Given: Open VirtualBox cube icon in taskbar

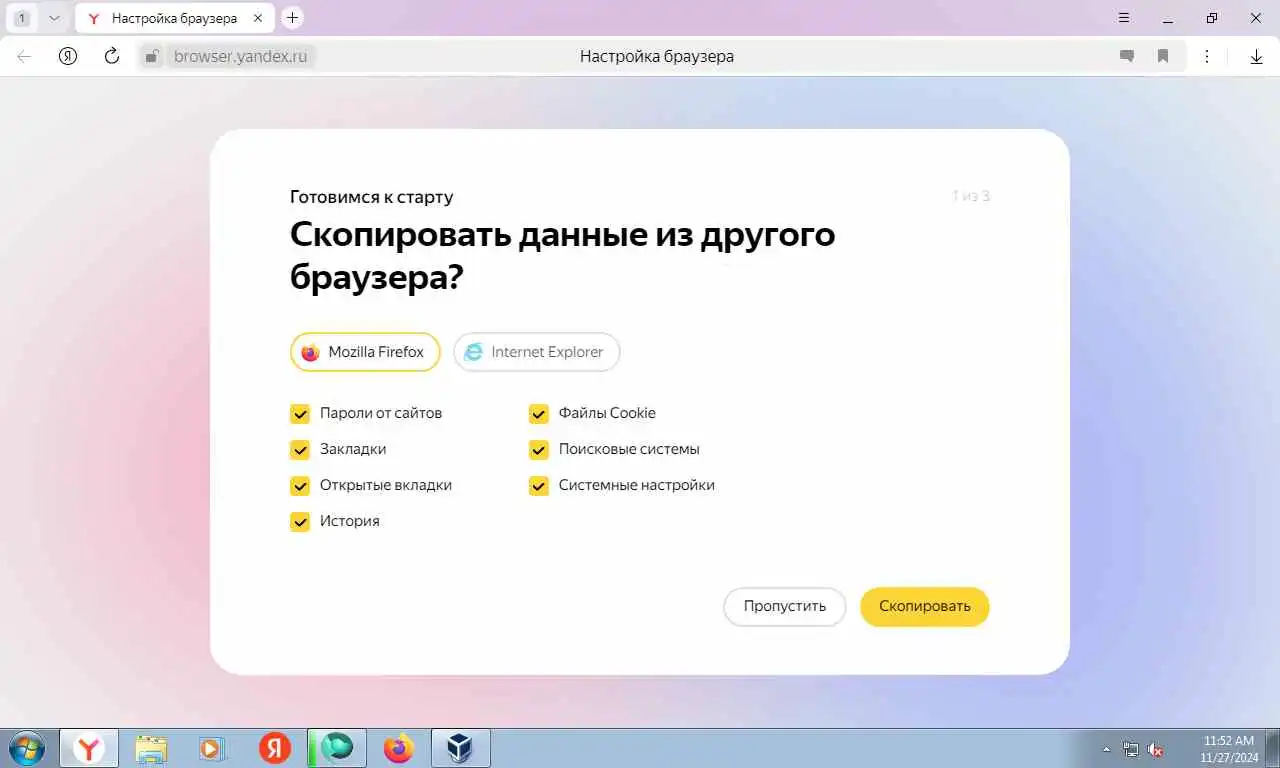Looking at the screenshot, I should tap(460, 748).
